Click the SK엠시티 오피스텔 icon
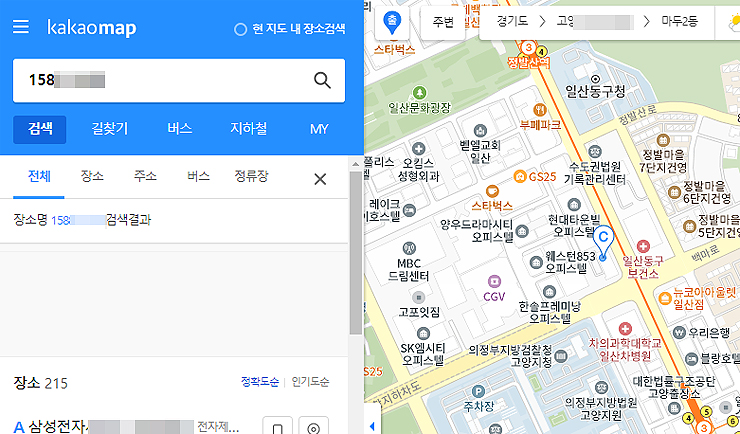Image resolution: width=740 pixels, height=434 pixels. click(x=423, y=333)
